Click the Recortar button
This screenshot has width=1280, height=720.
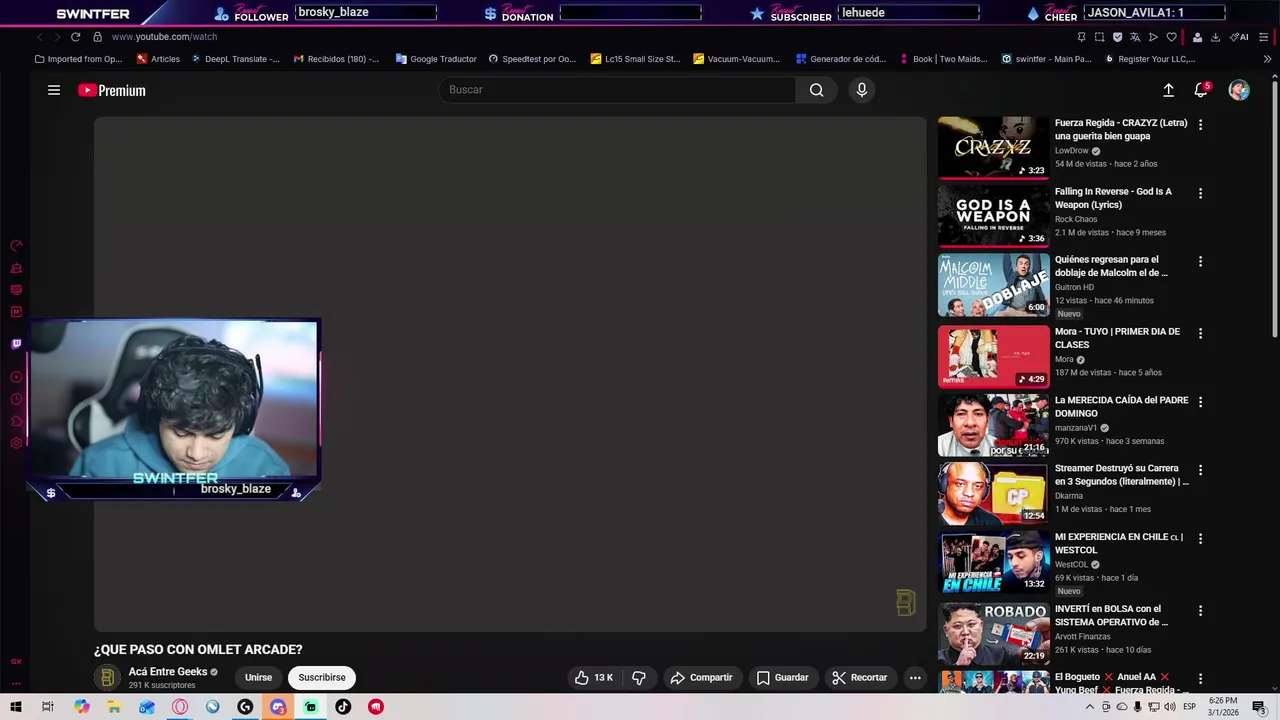coord(860,677)
